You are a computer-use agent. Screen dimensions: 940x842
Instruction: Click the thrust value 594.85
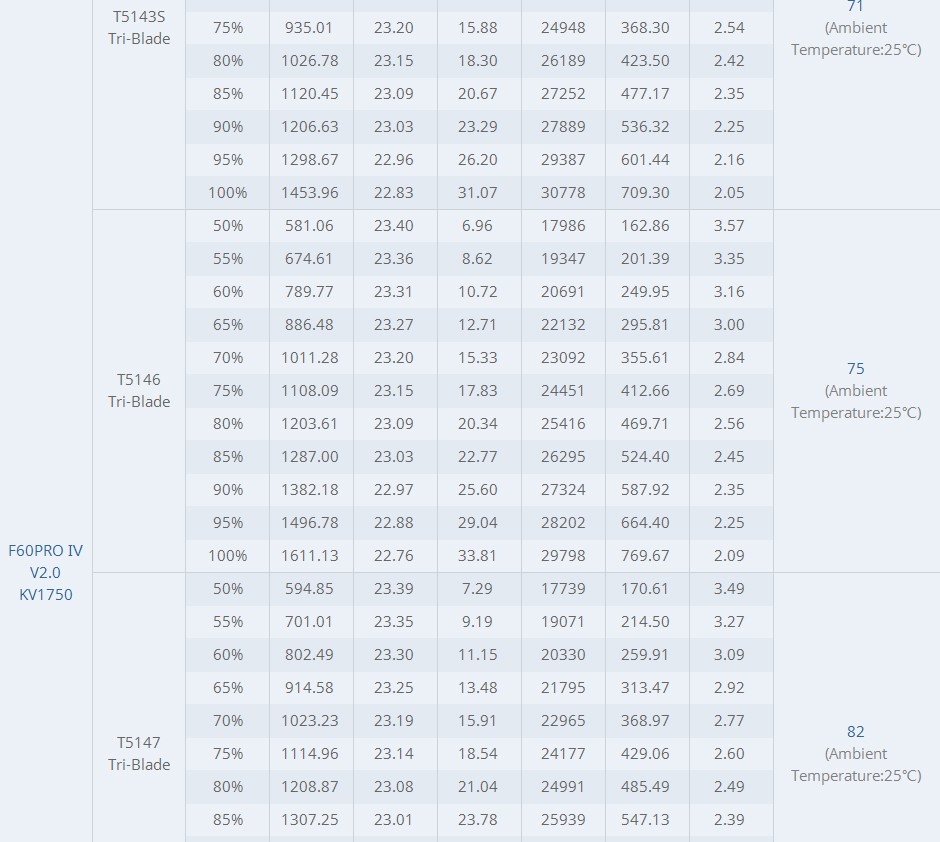pyautogui.click(x=310, y=588)
